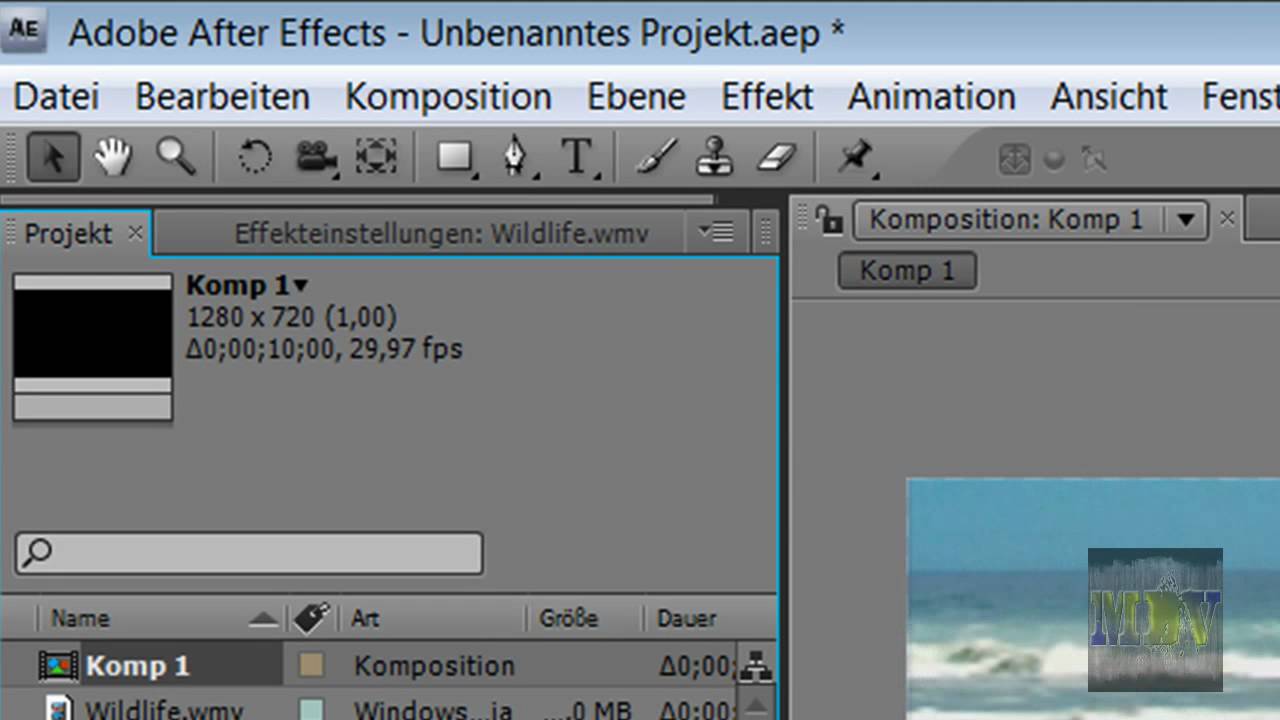The image size is (1280, 720).
Task: Expand the Komp 1 name dropdown arrow
Action: point(300,286)
